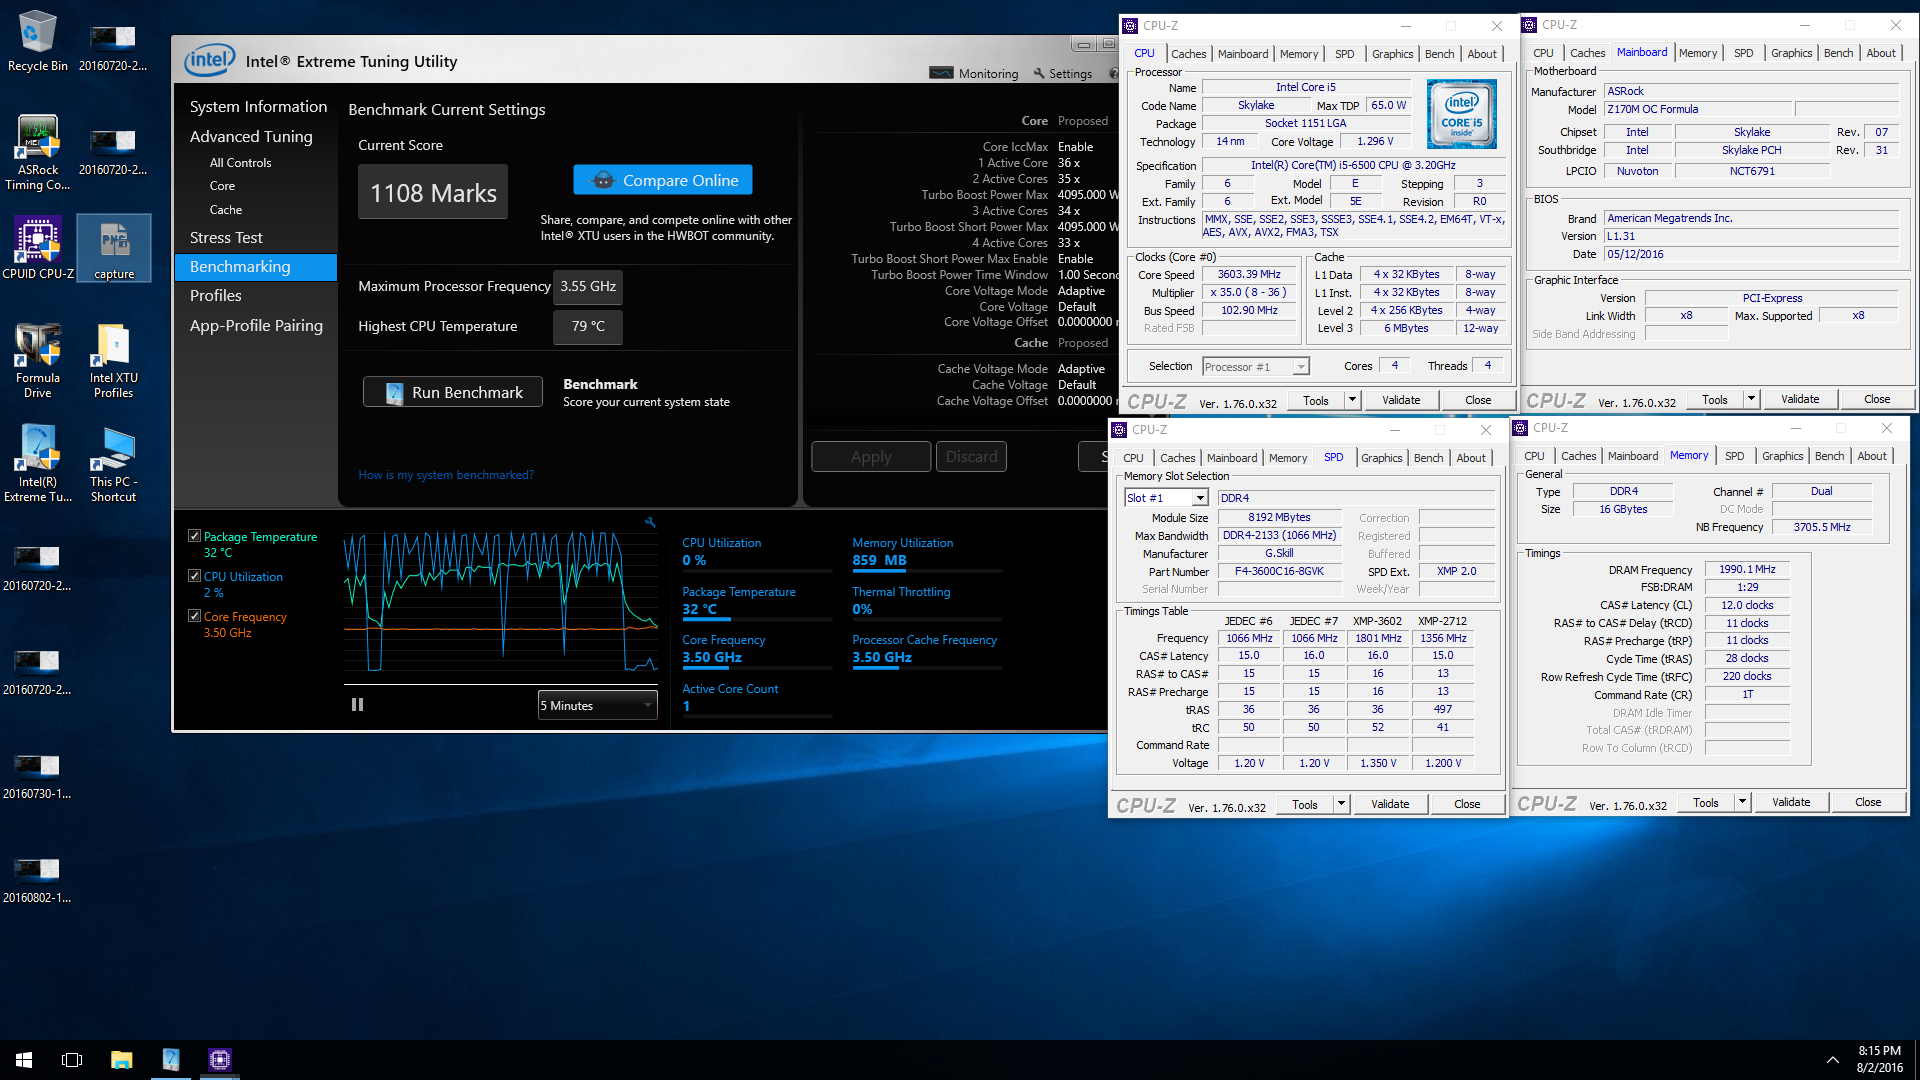This screenshot has width=1920, height=1080.
Task: Open Profiles in XTU sidebar
Action: (x=216, y=296)
